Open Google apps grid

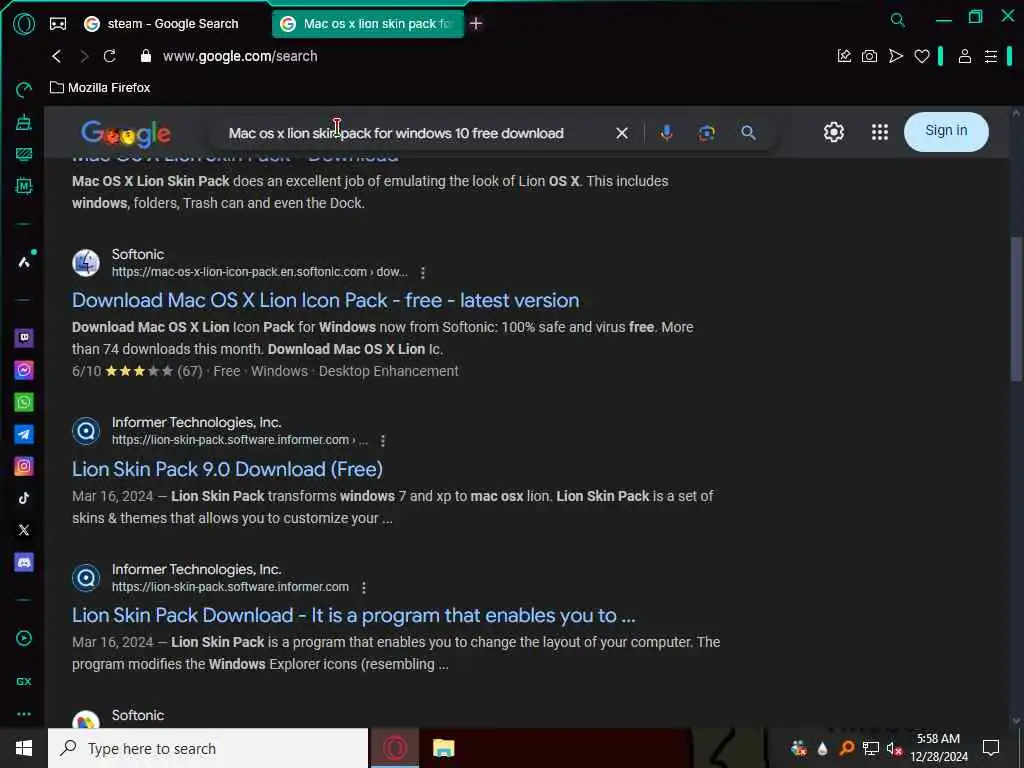(x=880, y=133)
